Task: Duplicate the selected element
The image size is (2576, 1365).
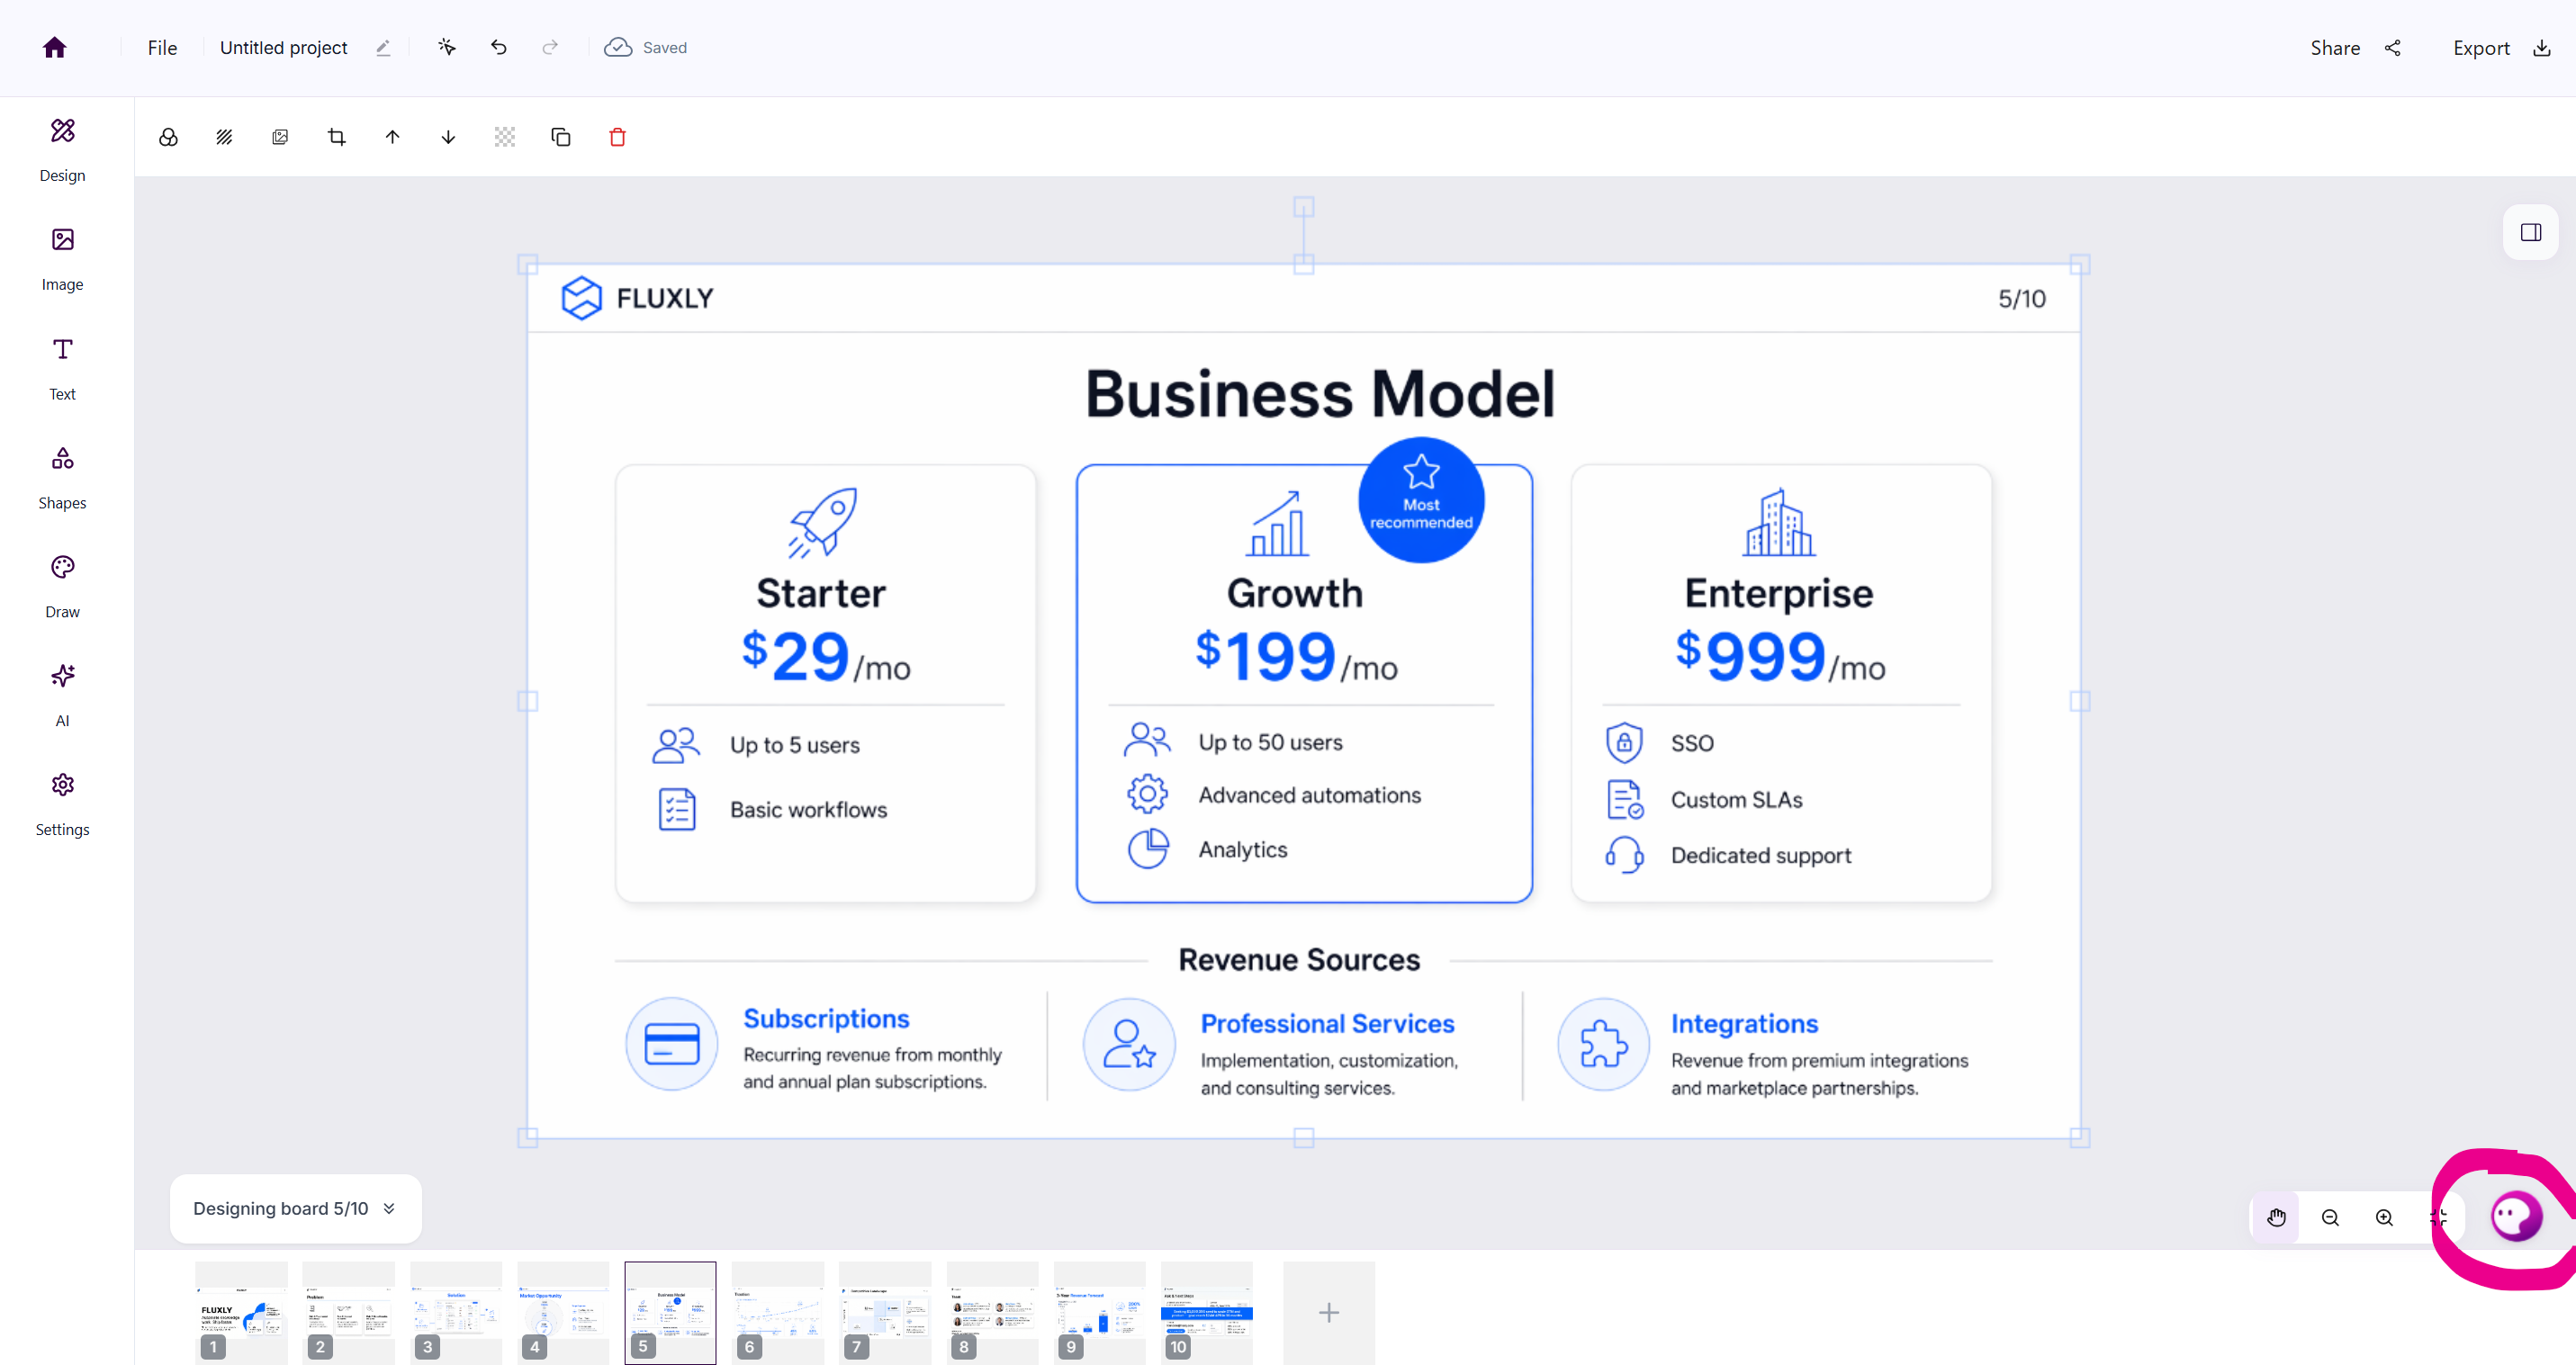Action: (561, 137)
